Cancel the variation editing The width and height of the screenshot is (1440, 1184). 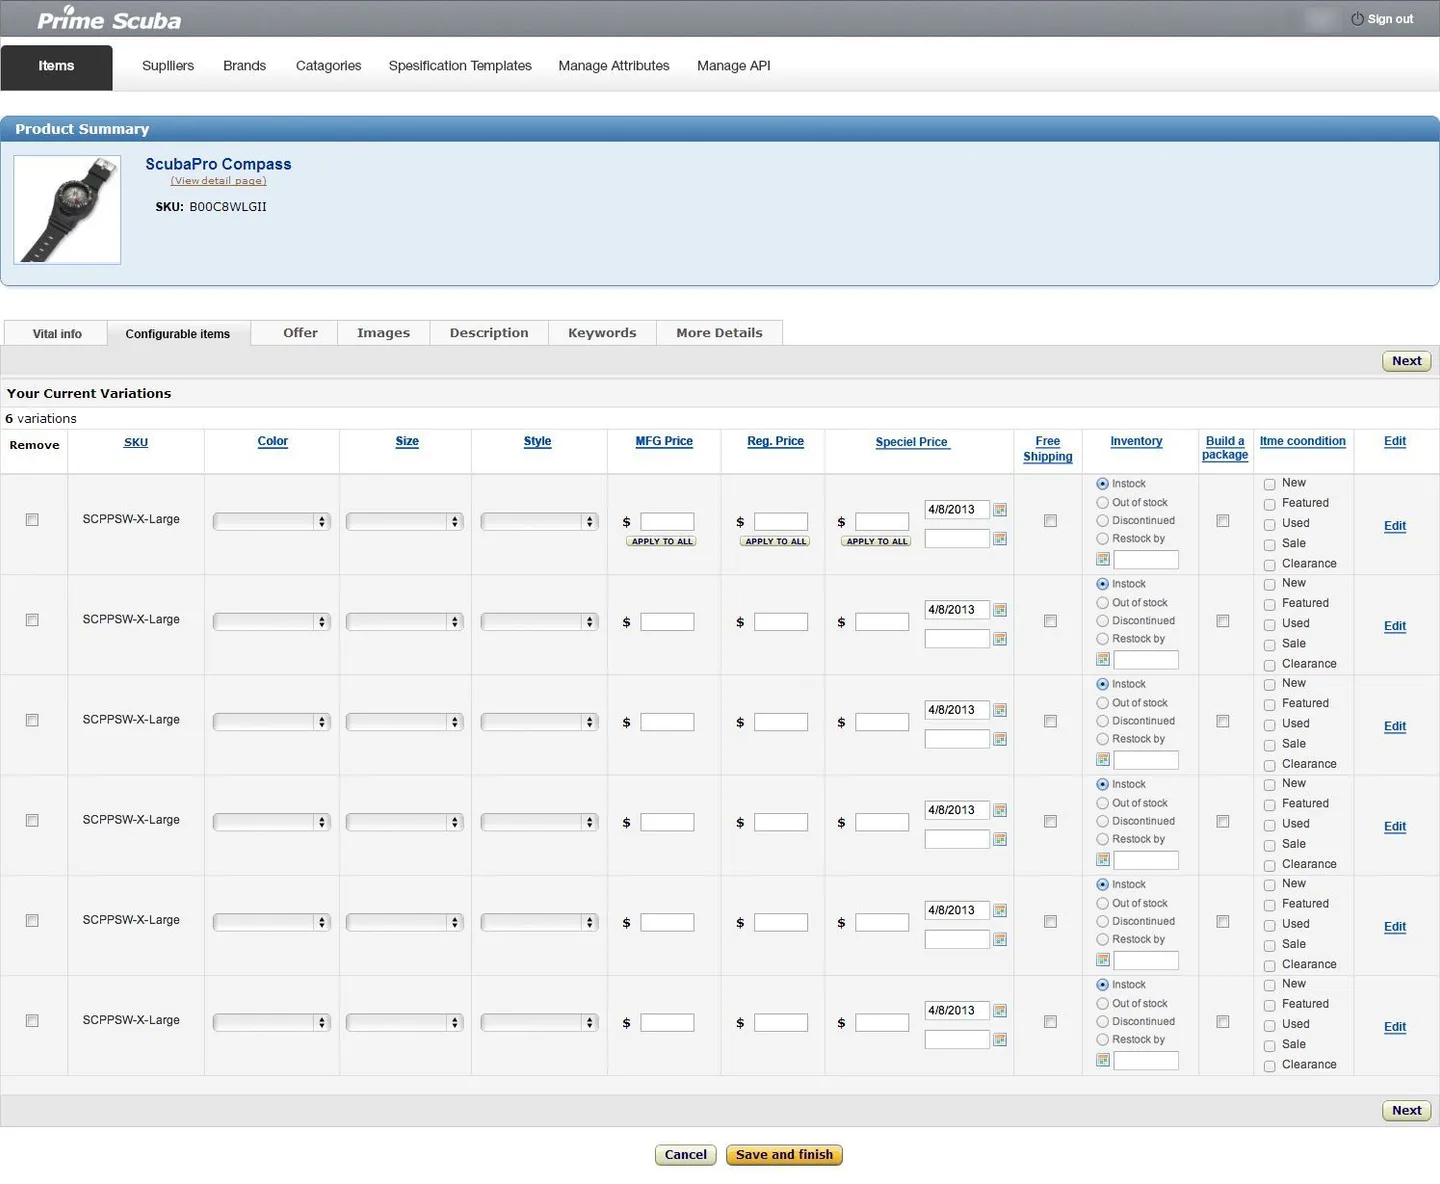pyautogui.click(x=686, y=1155)
